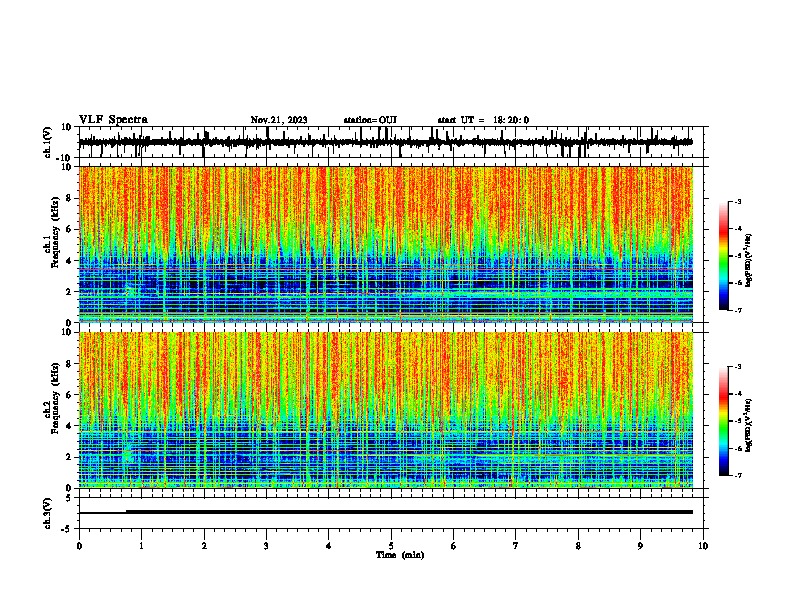
Task: Click the "ch.1(V)" waveform axis label
Action: tap(48, 142)
